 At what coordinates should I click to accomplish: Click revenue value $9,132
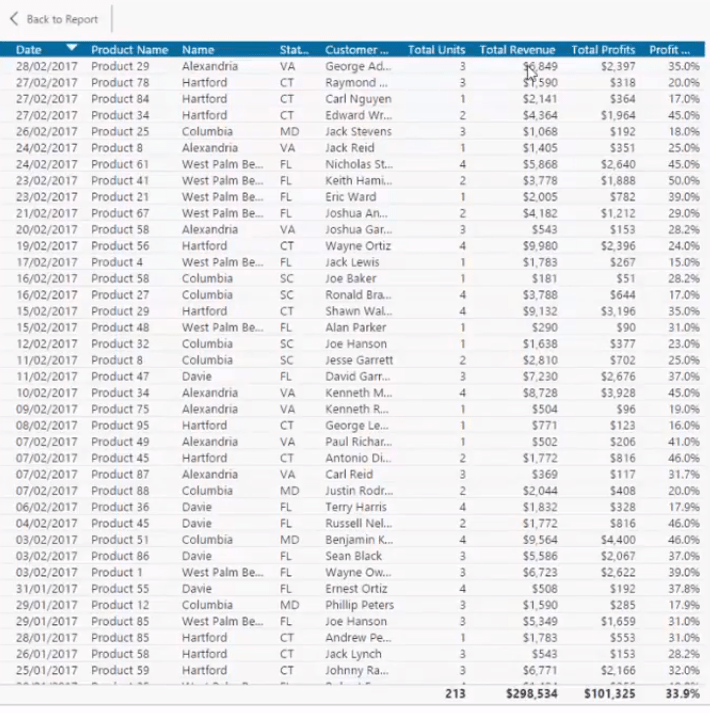coord(540,311)
